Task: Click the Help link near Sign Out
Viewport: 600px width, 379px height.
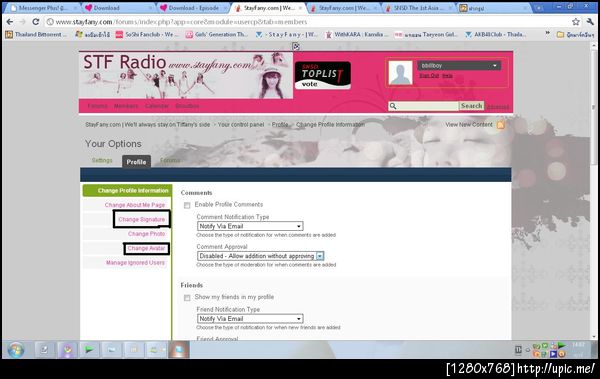Action: click(x=447, y=75)
